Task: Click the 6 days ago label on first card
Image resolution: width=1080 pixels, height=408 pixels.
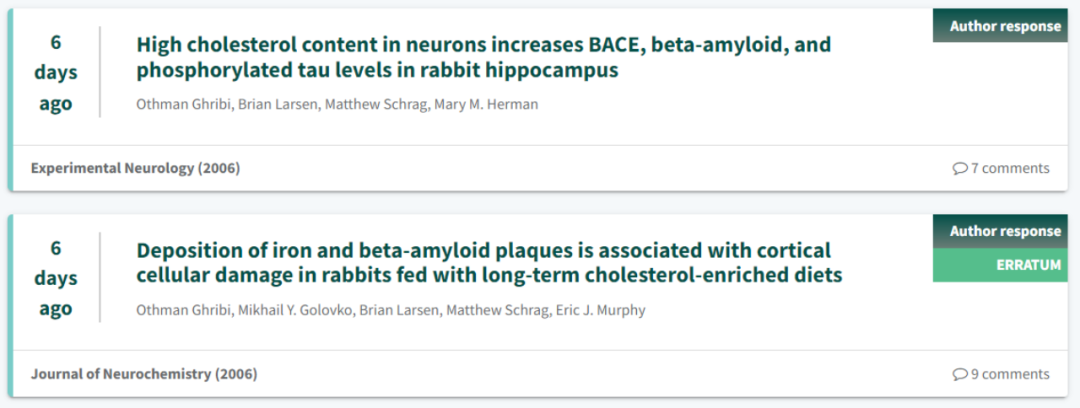Action: (56, 73)
